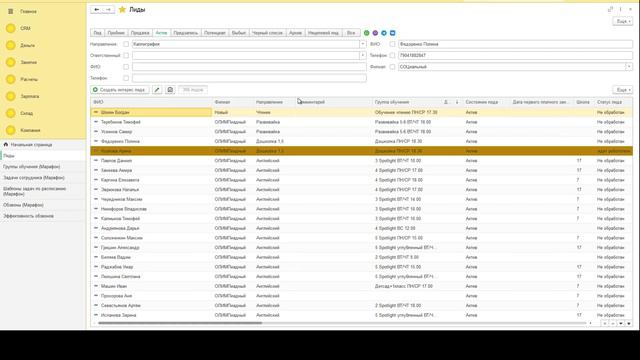Open the Расчеты section icon
This screenshot has width=640, height=360.
(11, 79)
